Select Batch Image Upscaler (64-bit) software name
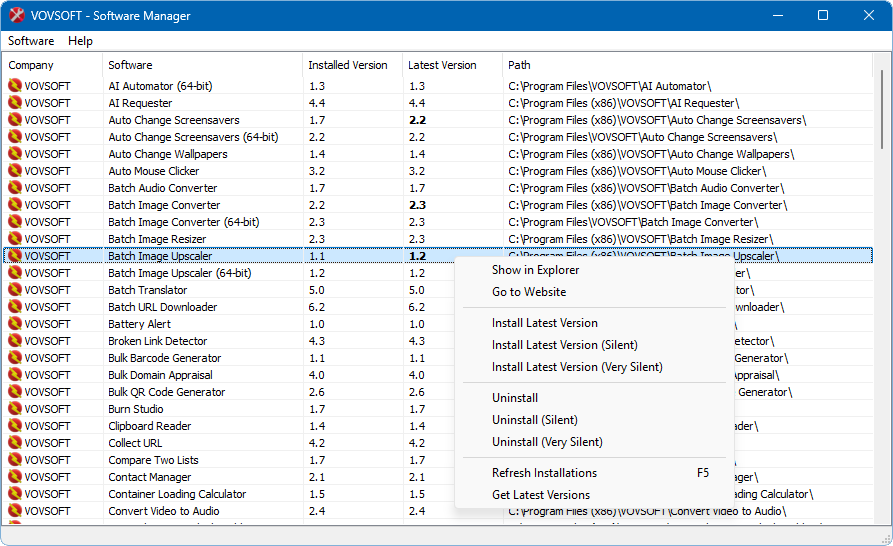This screenshot has height=546, width=893. click(x=180, y=273)
